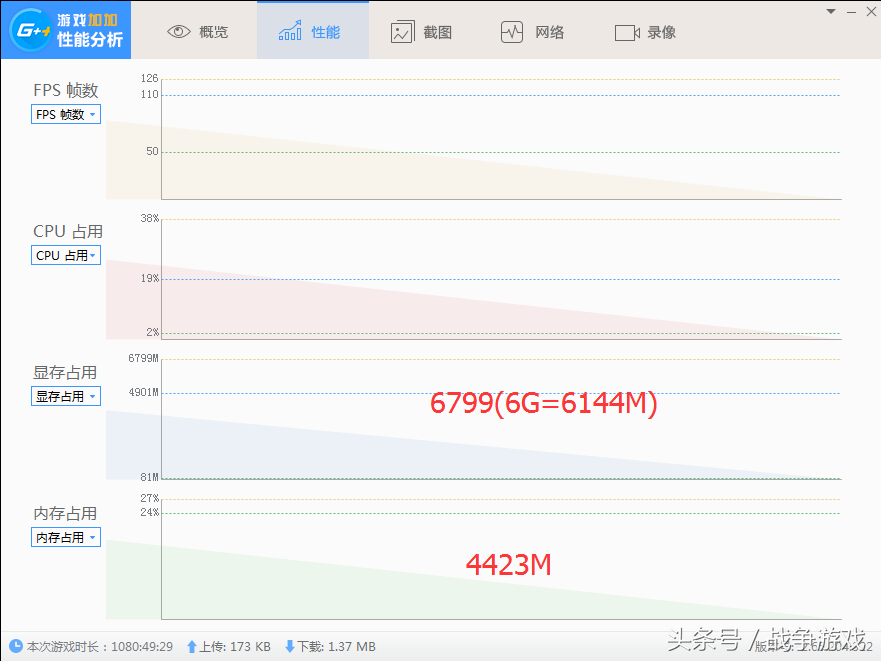
Task: Click inside the FPS chart area
Action: (500, 140)
